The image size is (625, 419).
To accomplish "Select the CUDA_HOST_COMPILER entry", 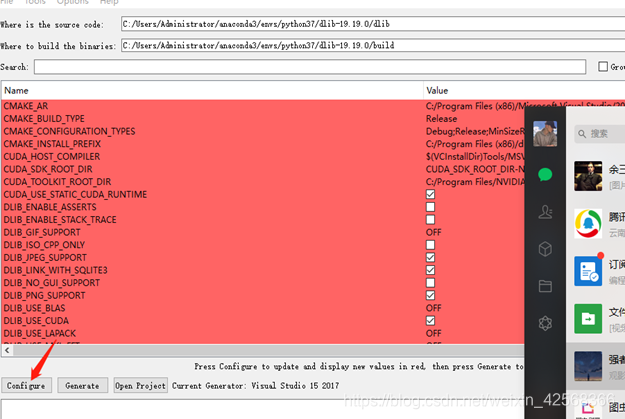I will (52, 157).
